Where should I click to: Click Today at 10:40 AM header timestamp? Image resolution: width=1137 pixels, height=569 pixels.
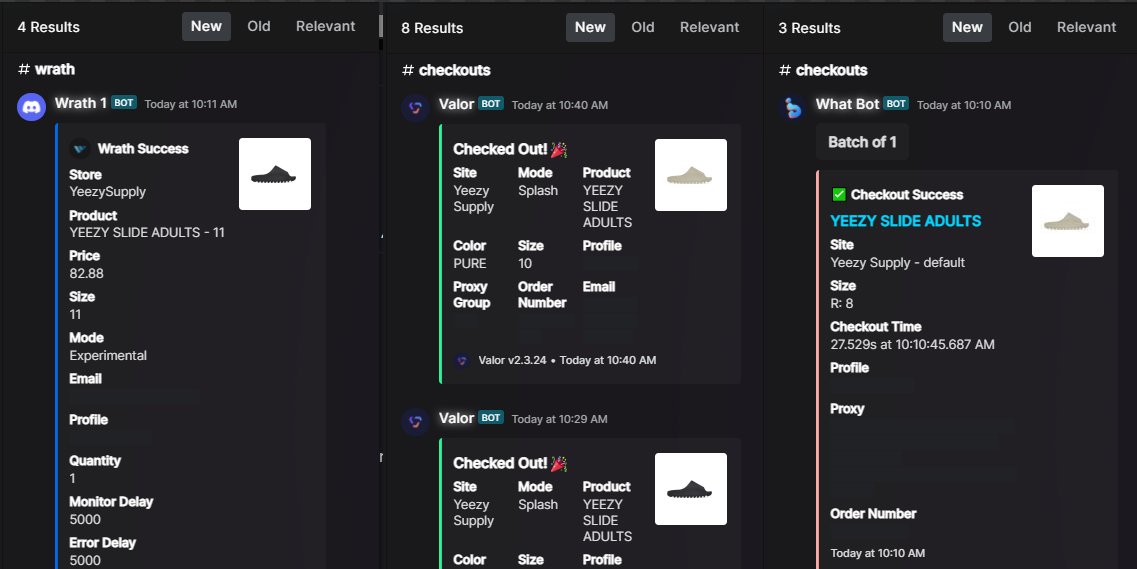560,105
